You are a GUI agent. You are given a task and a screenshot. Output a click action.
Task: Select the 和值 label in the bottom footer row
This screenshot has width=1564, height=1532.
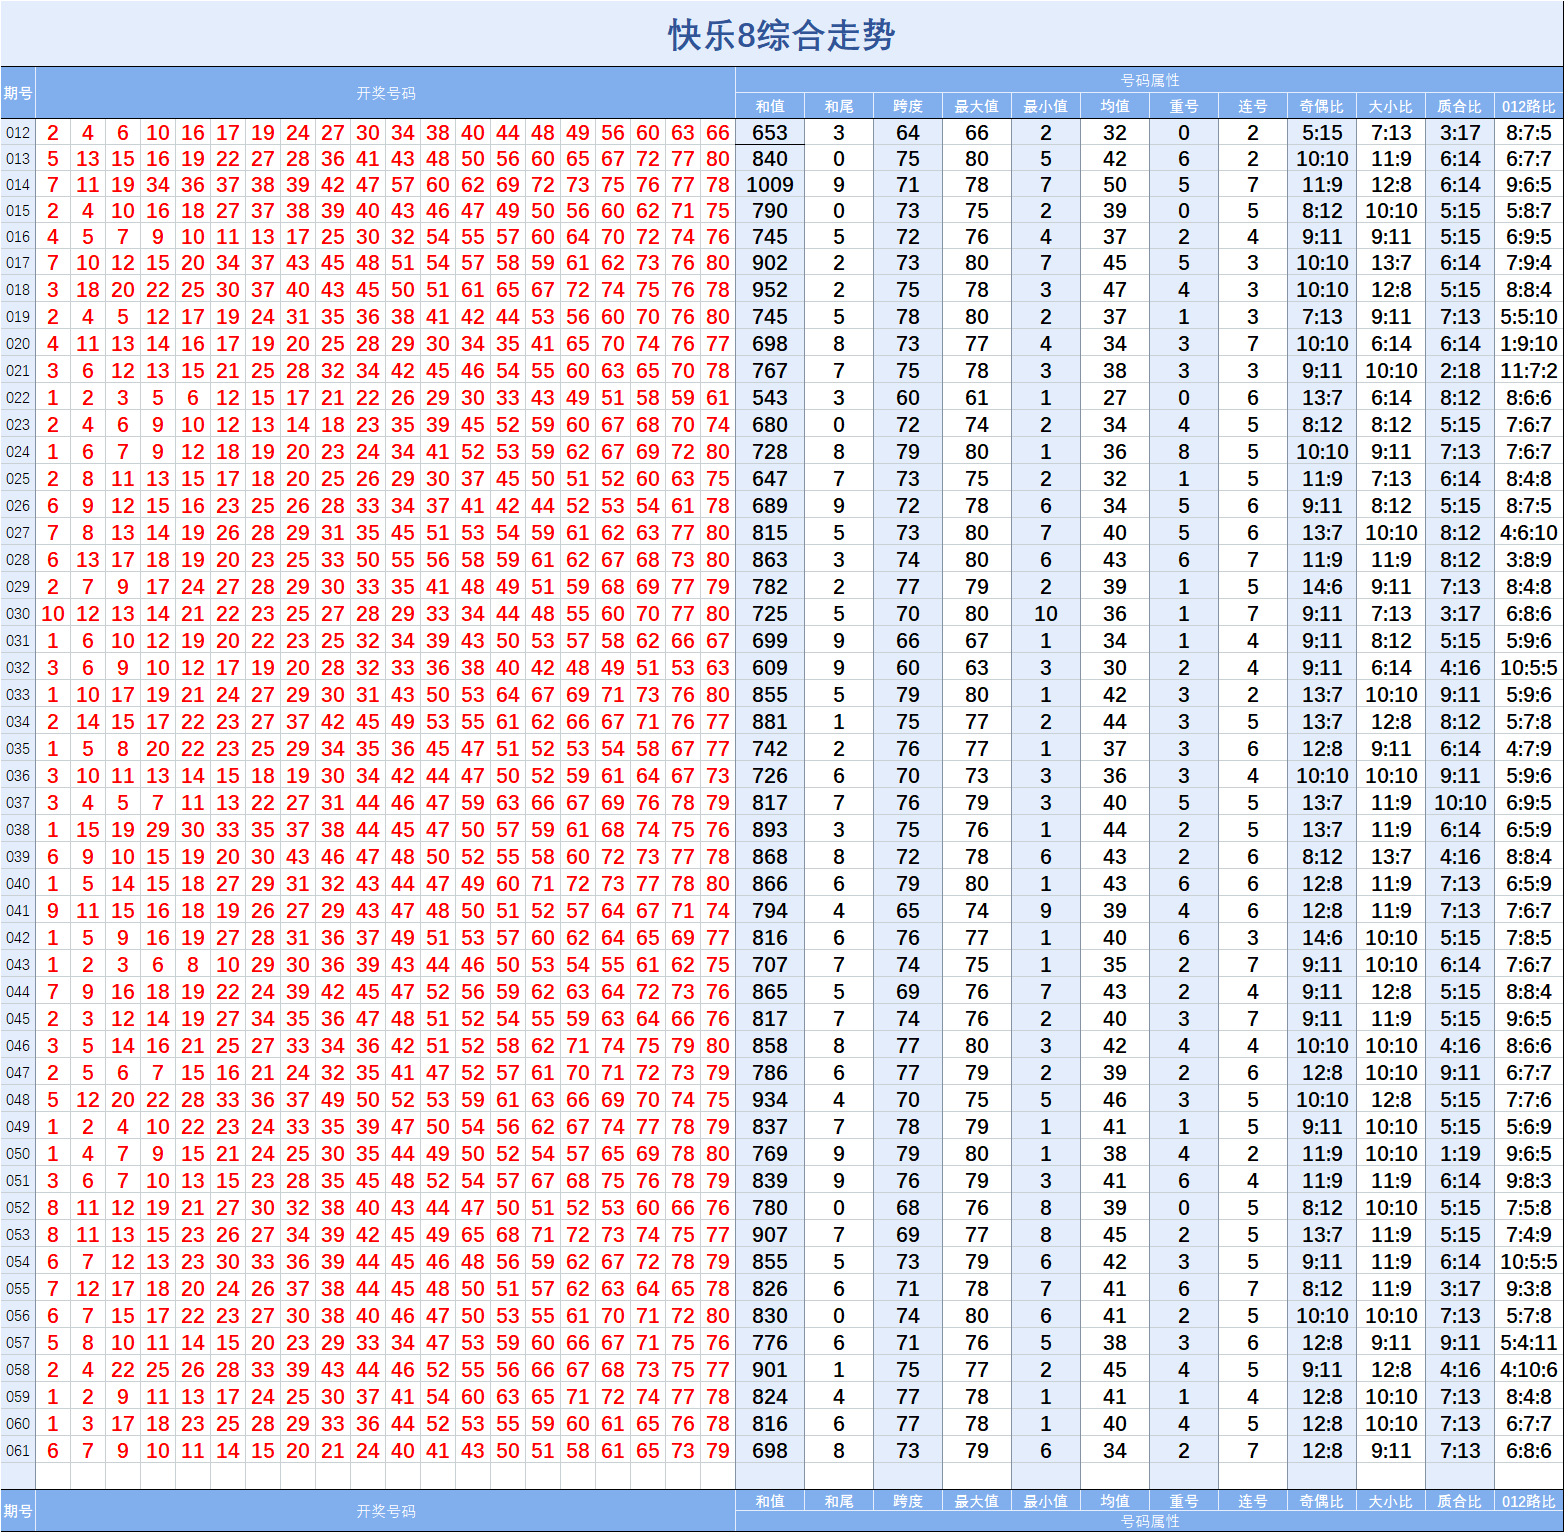click(770, 1501)
